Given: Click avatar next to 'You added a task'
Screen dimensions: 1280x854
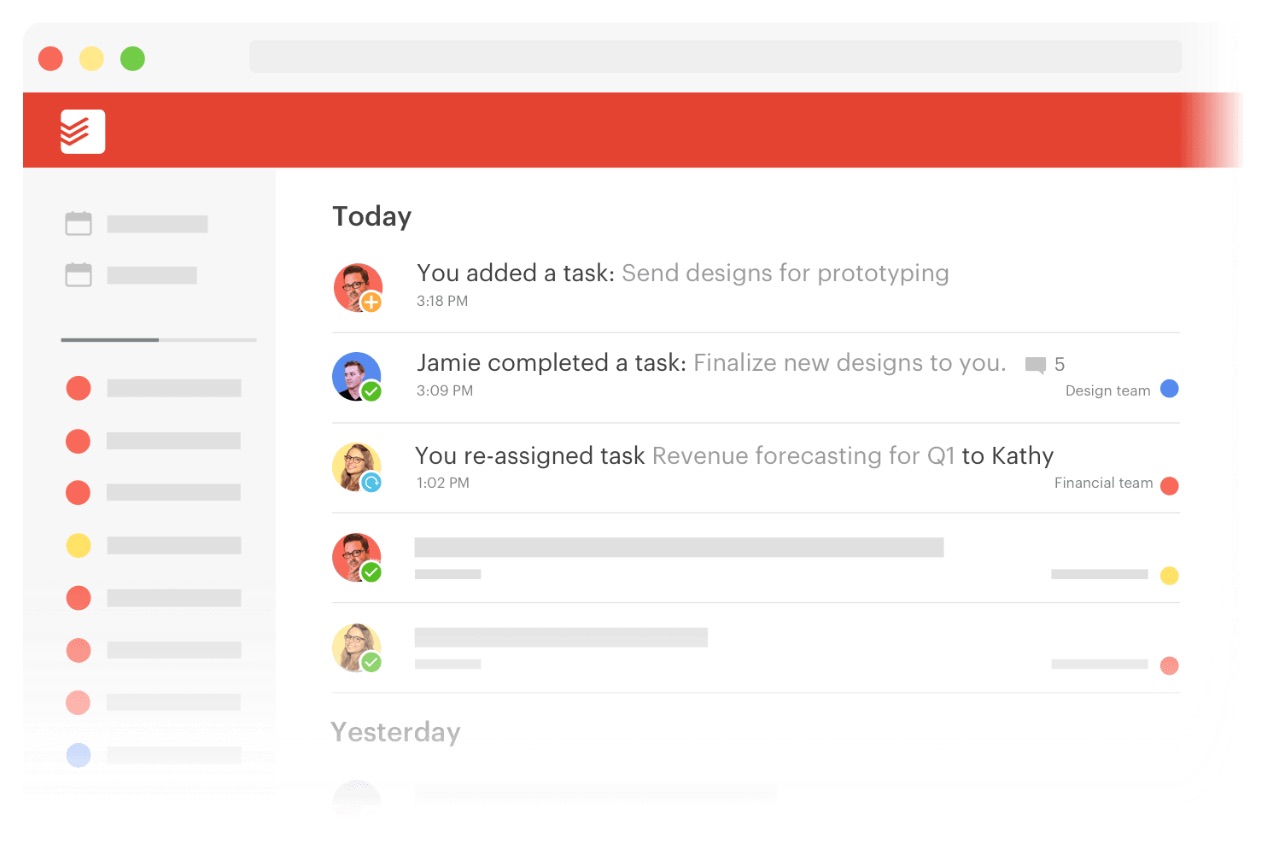Looking at the screenshot, I should pyautogui.click(x=358, y=288).
